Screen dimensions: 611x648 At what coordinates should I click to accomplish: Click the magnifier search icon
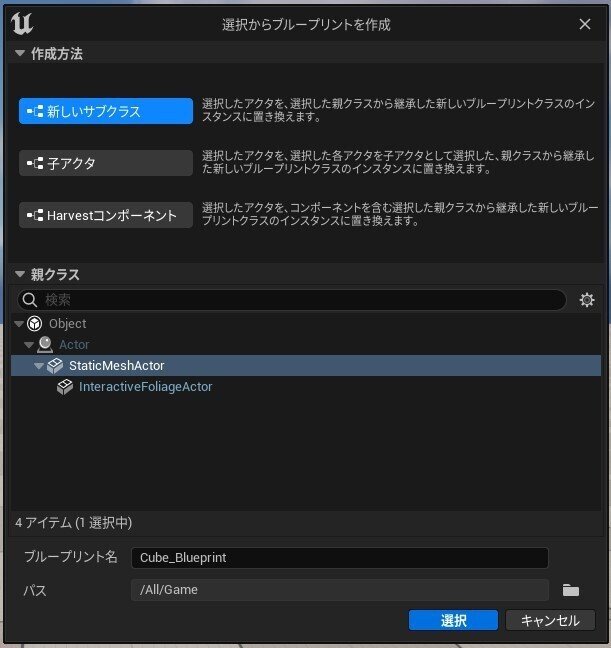(x=29, y=300)
